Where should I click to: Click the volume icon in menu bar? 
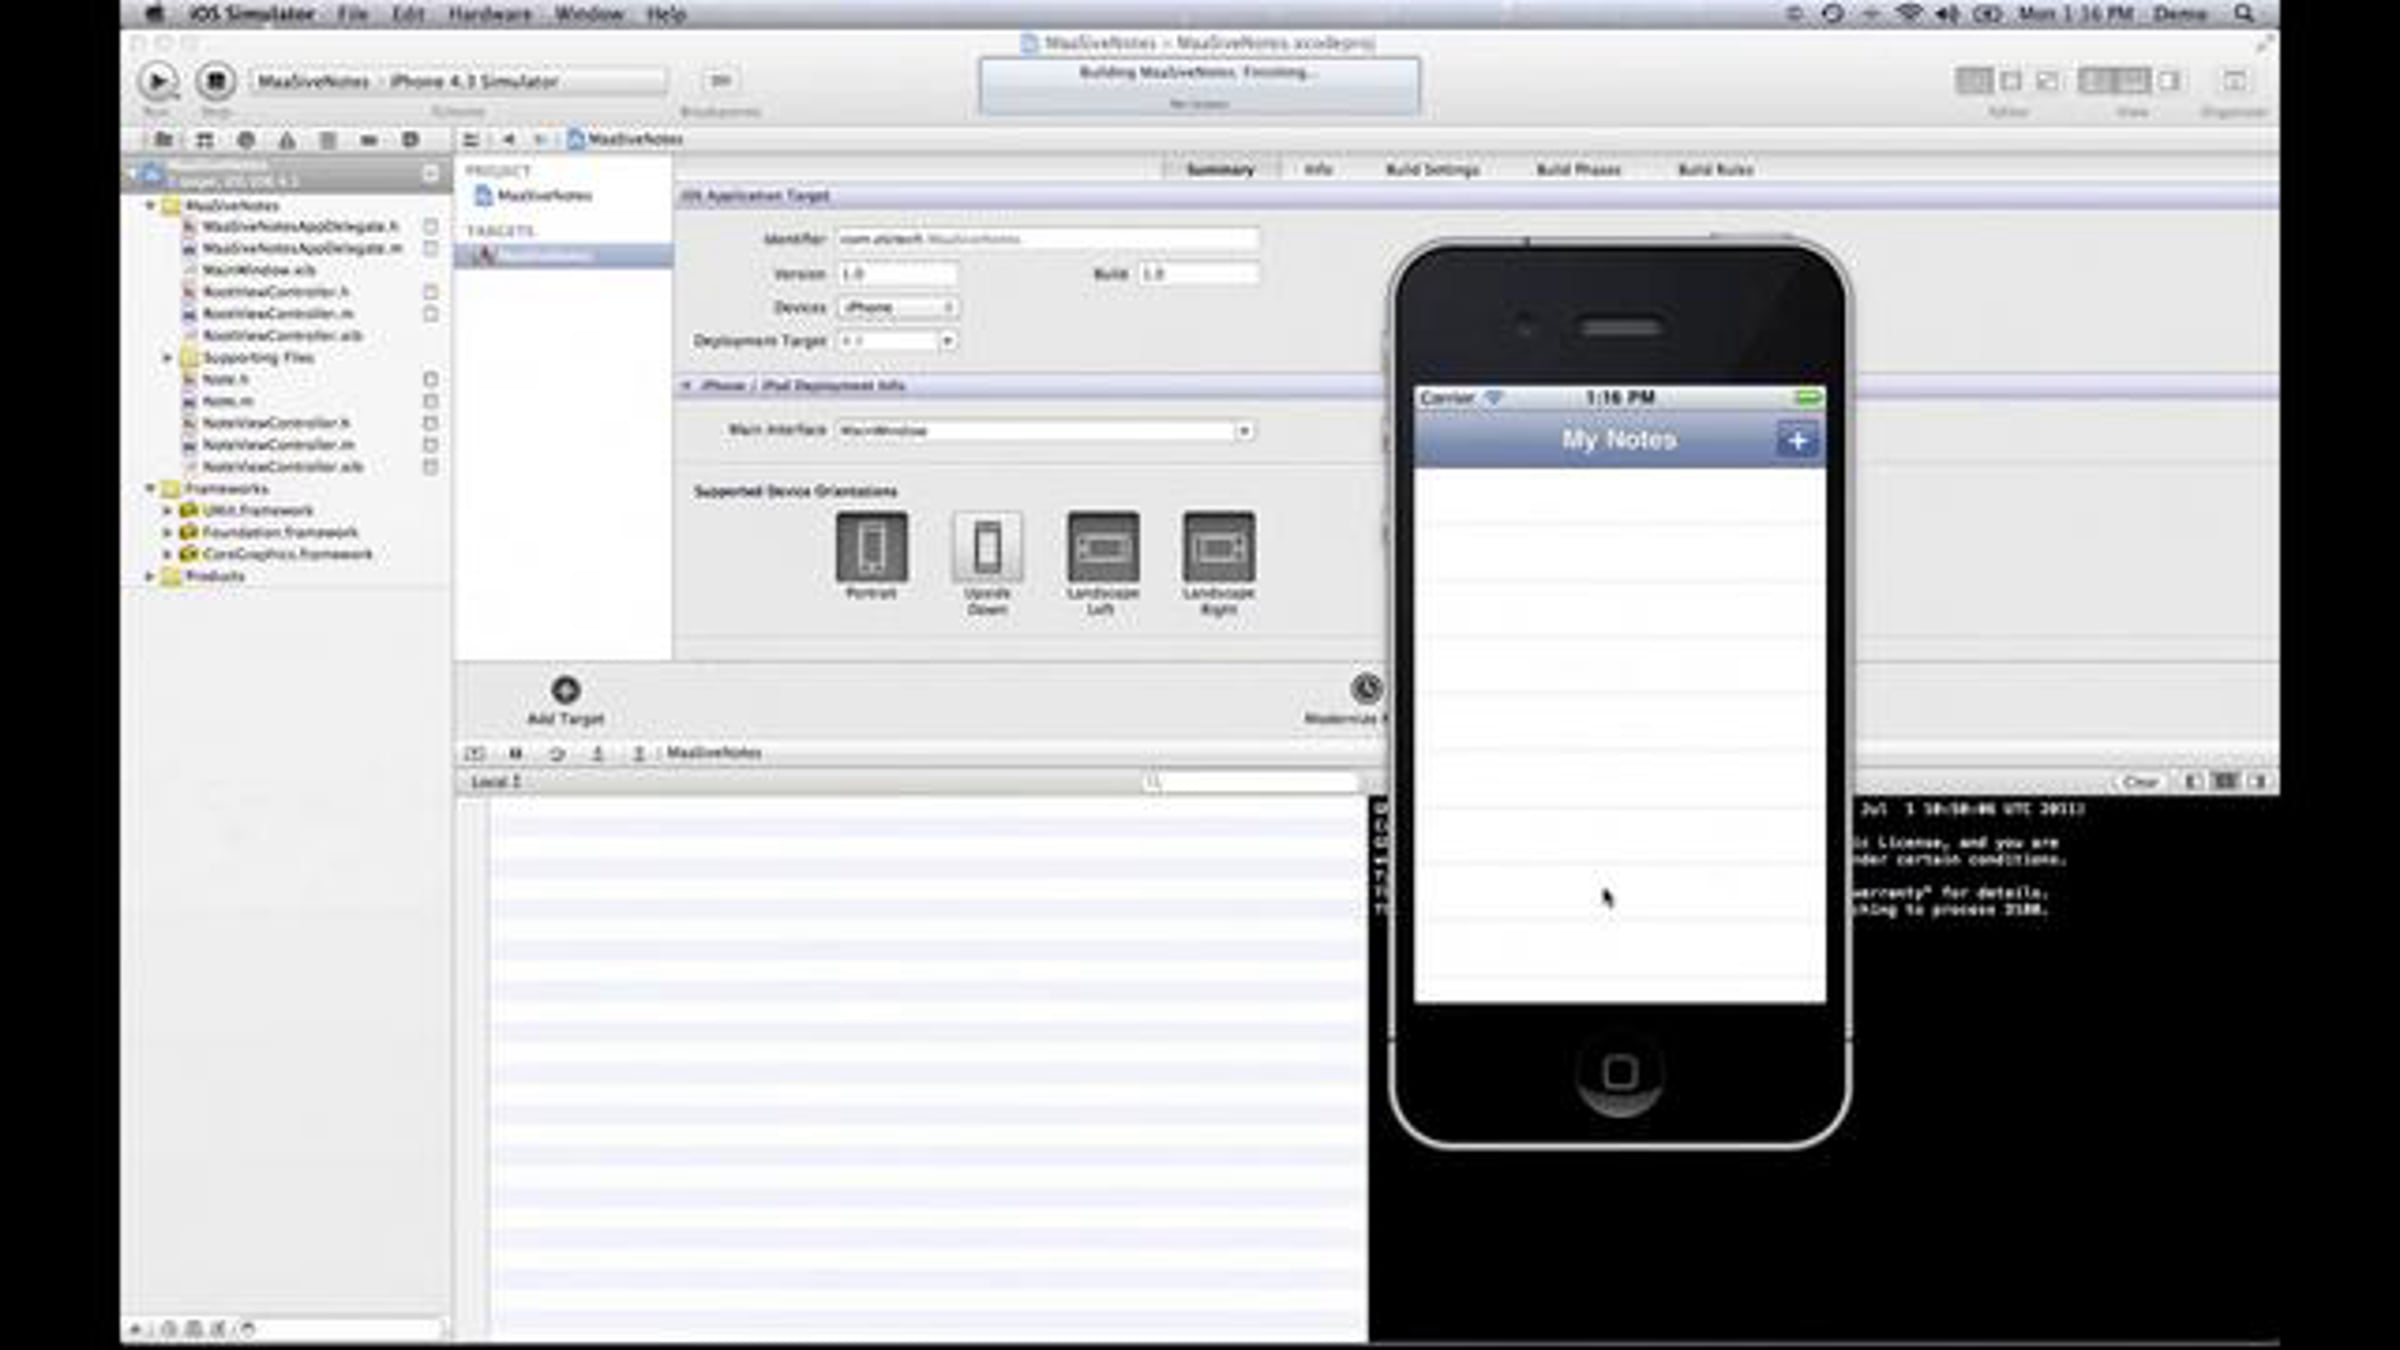[1947, 14]
